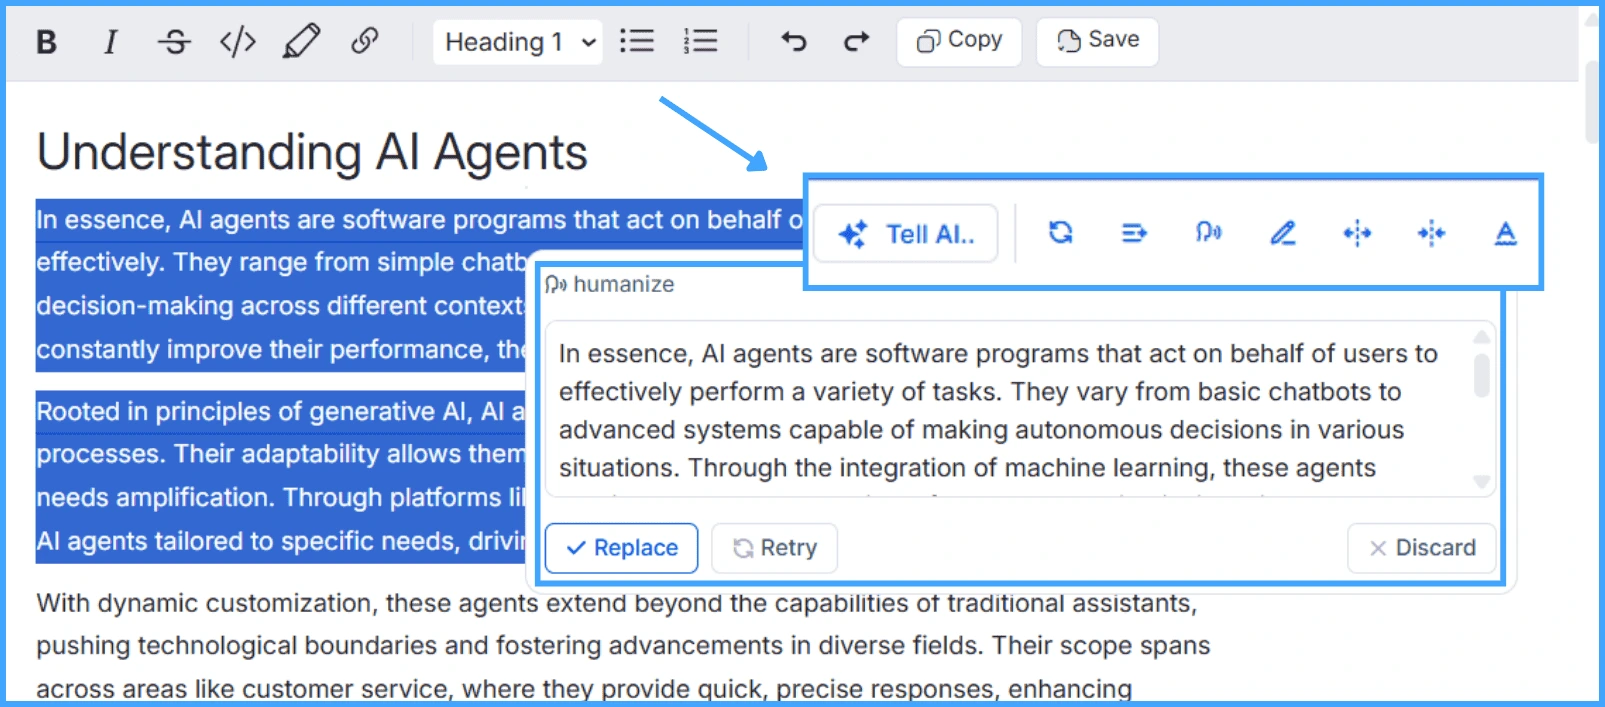The height and width of the screenshot is (707, 1605).
Task: Click the pencil edit icon in AI toolbar
Action: (x=1283, y=233)
